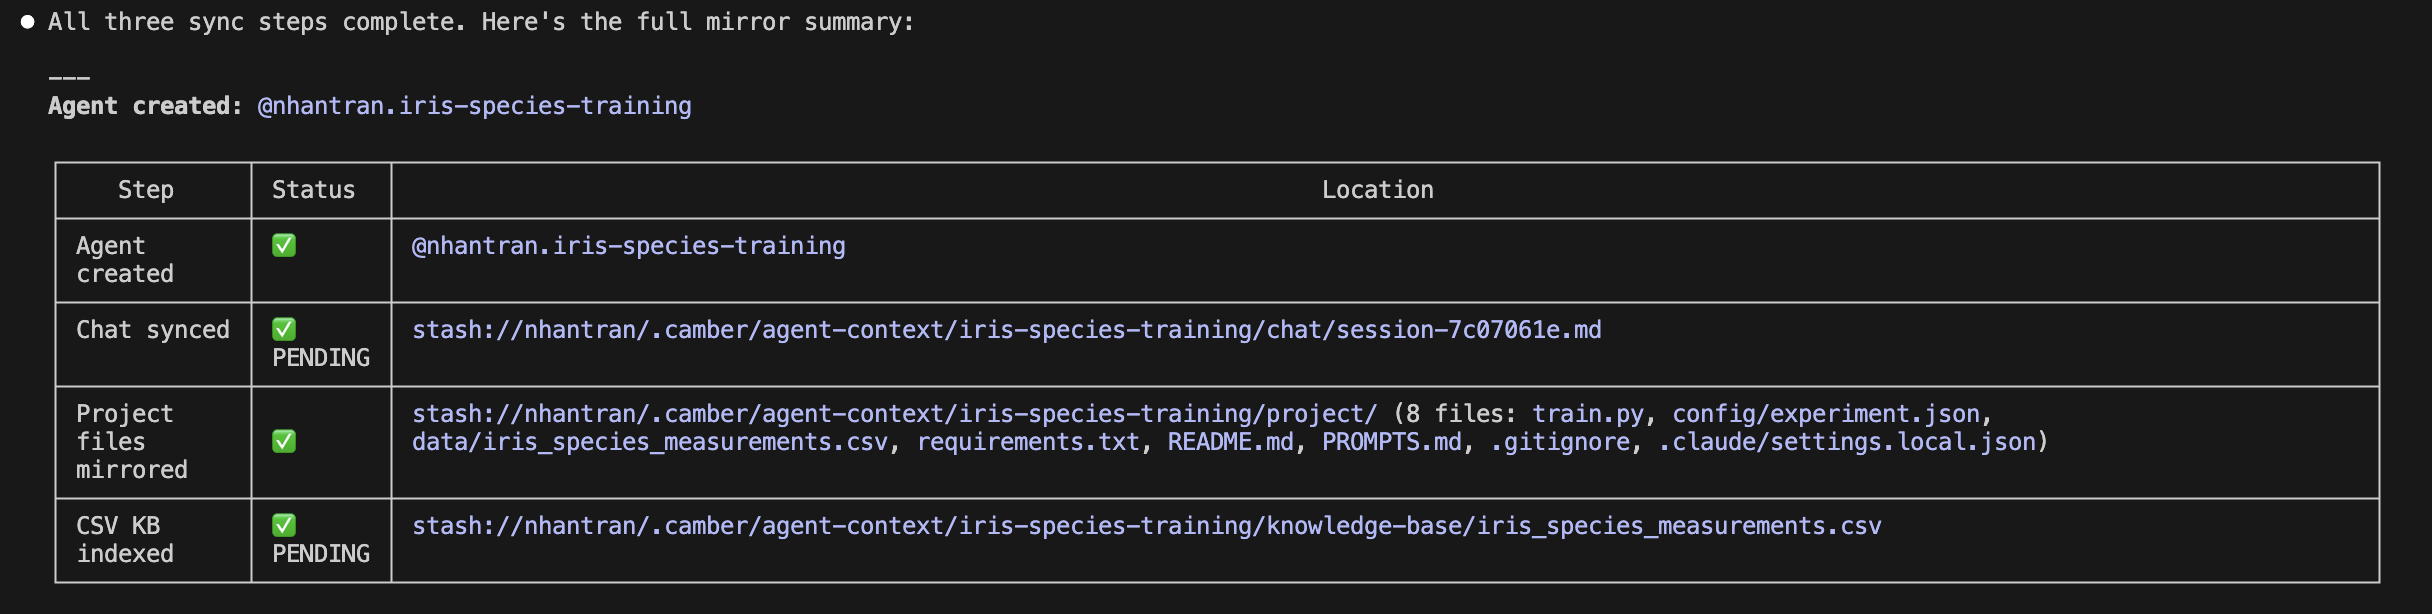Click the .gitignore file name

pos(1560,442)
